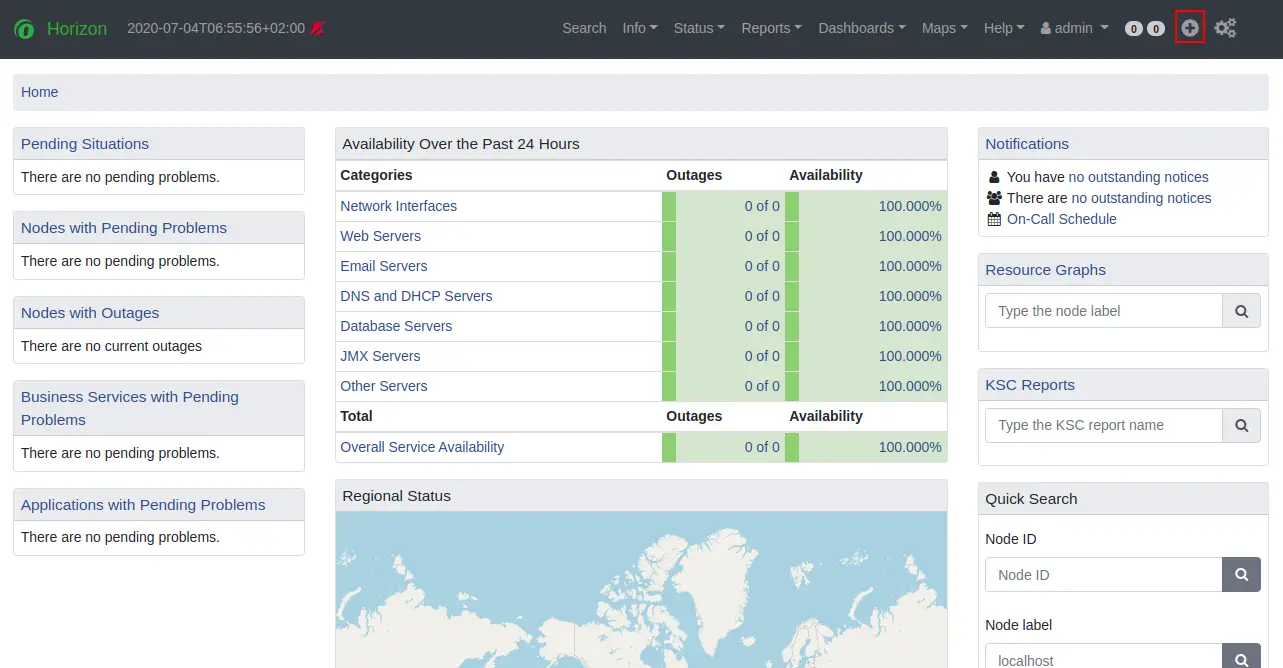Open the Overall Service Availability link
The height and width of the screenshot is (668, 1283).
pos(422,447)
